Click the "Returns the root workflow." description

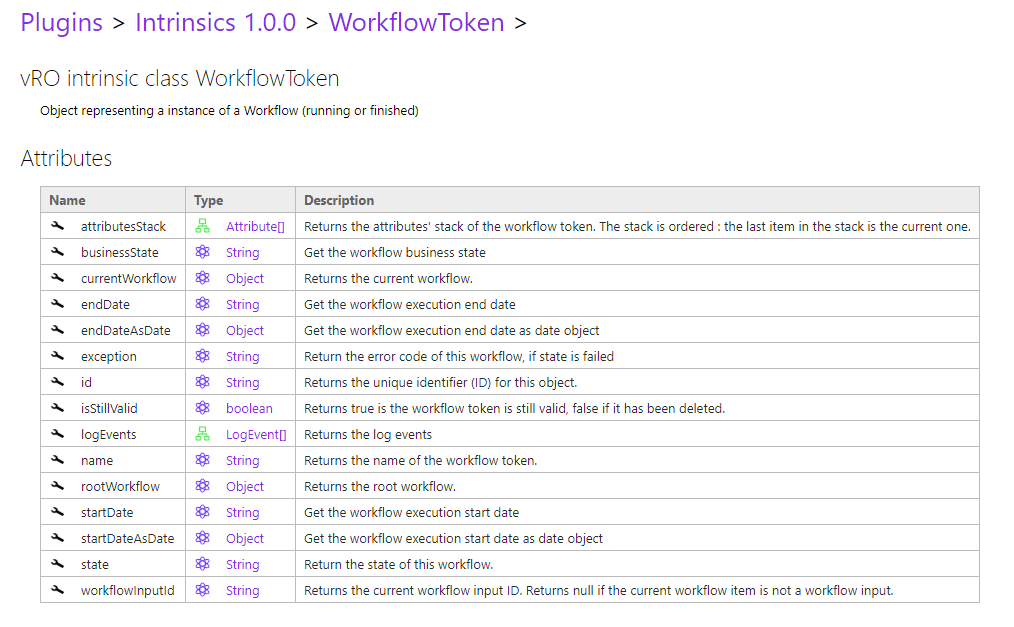point(380,486)
